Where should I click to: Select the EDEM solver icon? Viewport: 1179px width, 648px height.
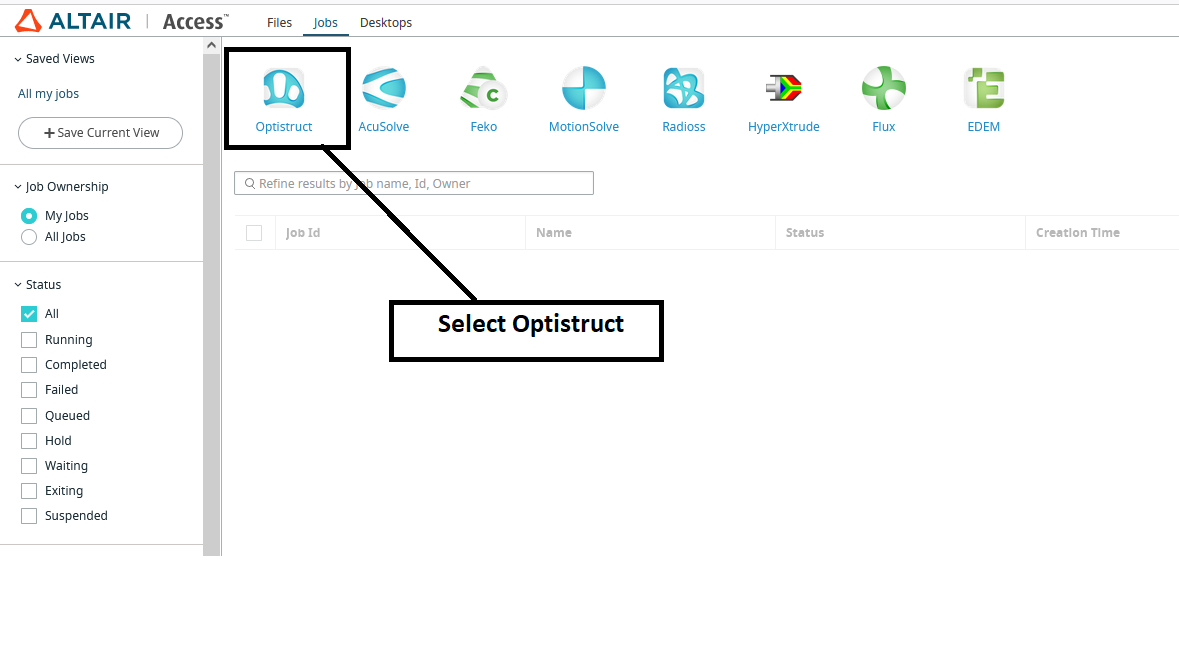984,95
